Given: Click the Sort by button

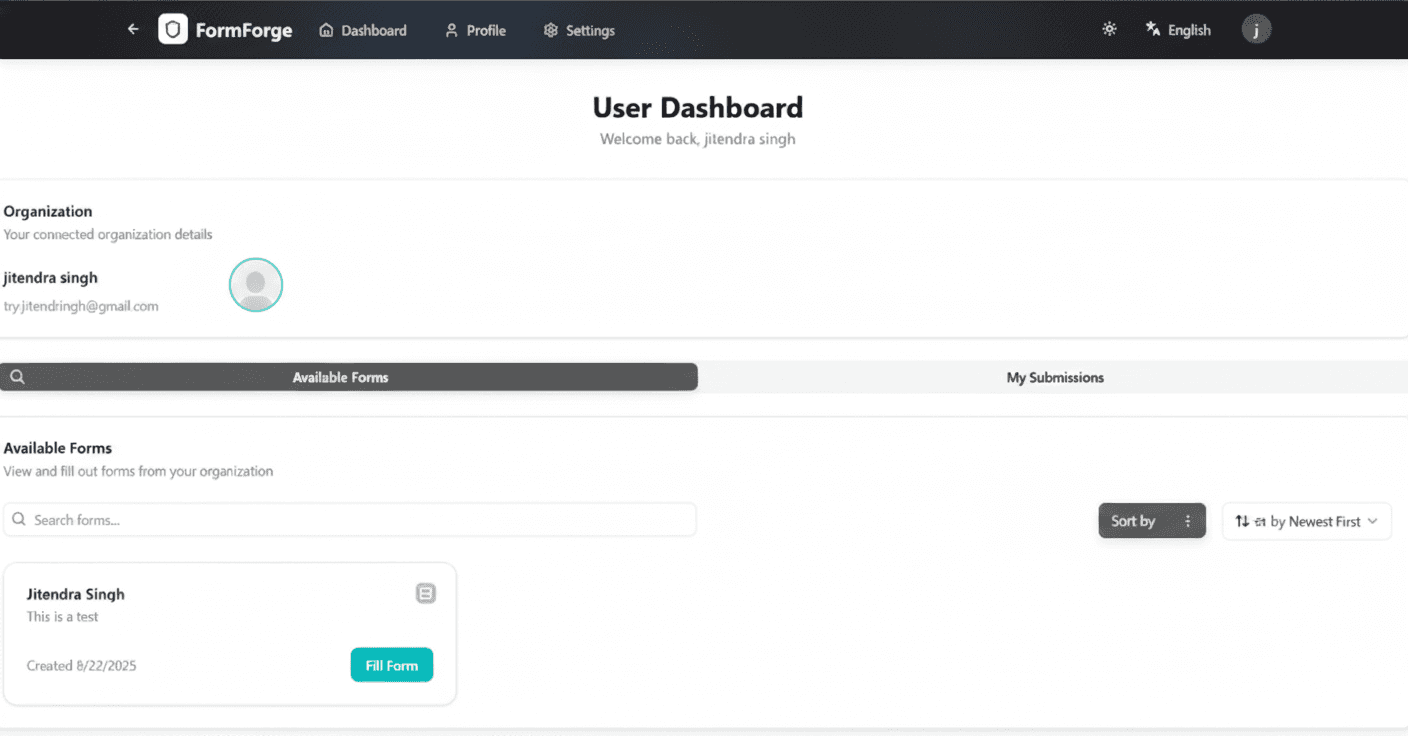Looking at the screenshot, I should point(1133,521).
